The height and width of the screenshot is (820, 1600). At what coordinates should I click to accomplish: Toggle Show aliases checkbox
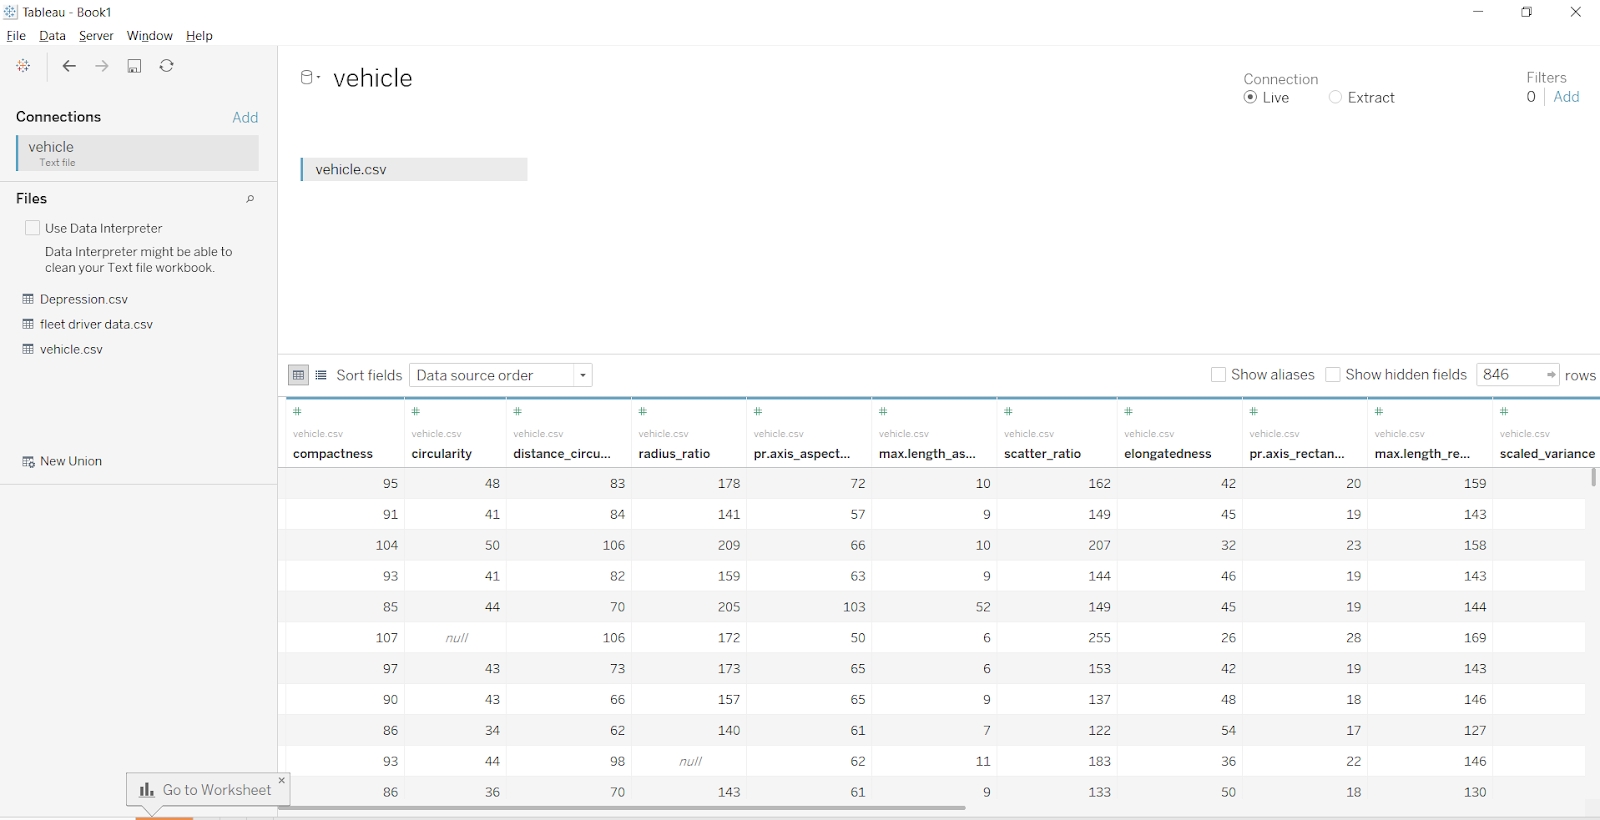(1218, 375)
